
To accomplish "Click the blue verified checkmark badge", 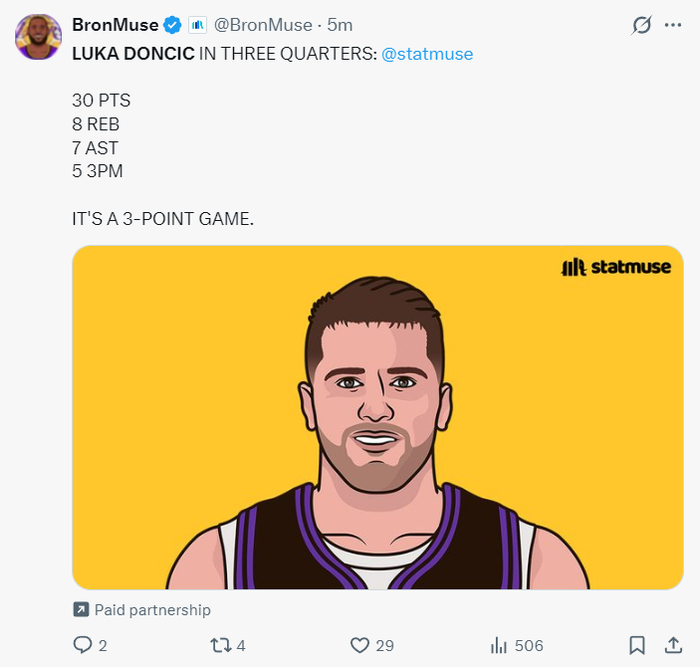I will click(173, 25).
